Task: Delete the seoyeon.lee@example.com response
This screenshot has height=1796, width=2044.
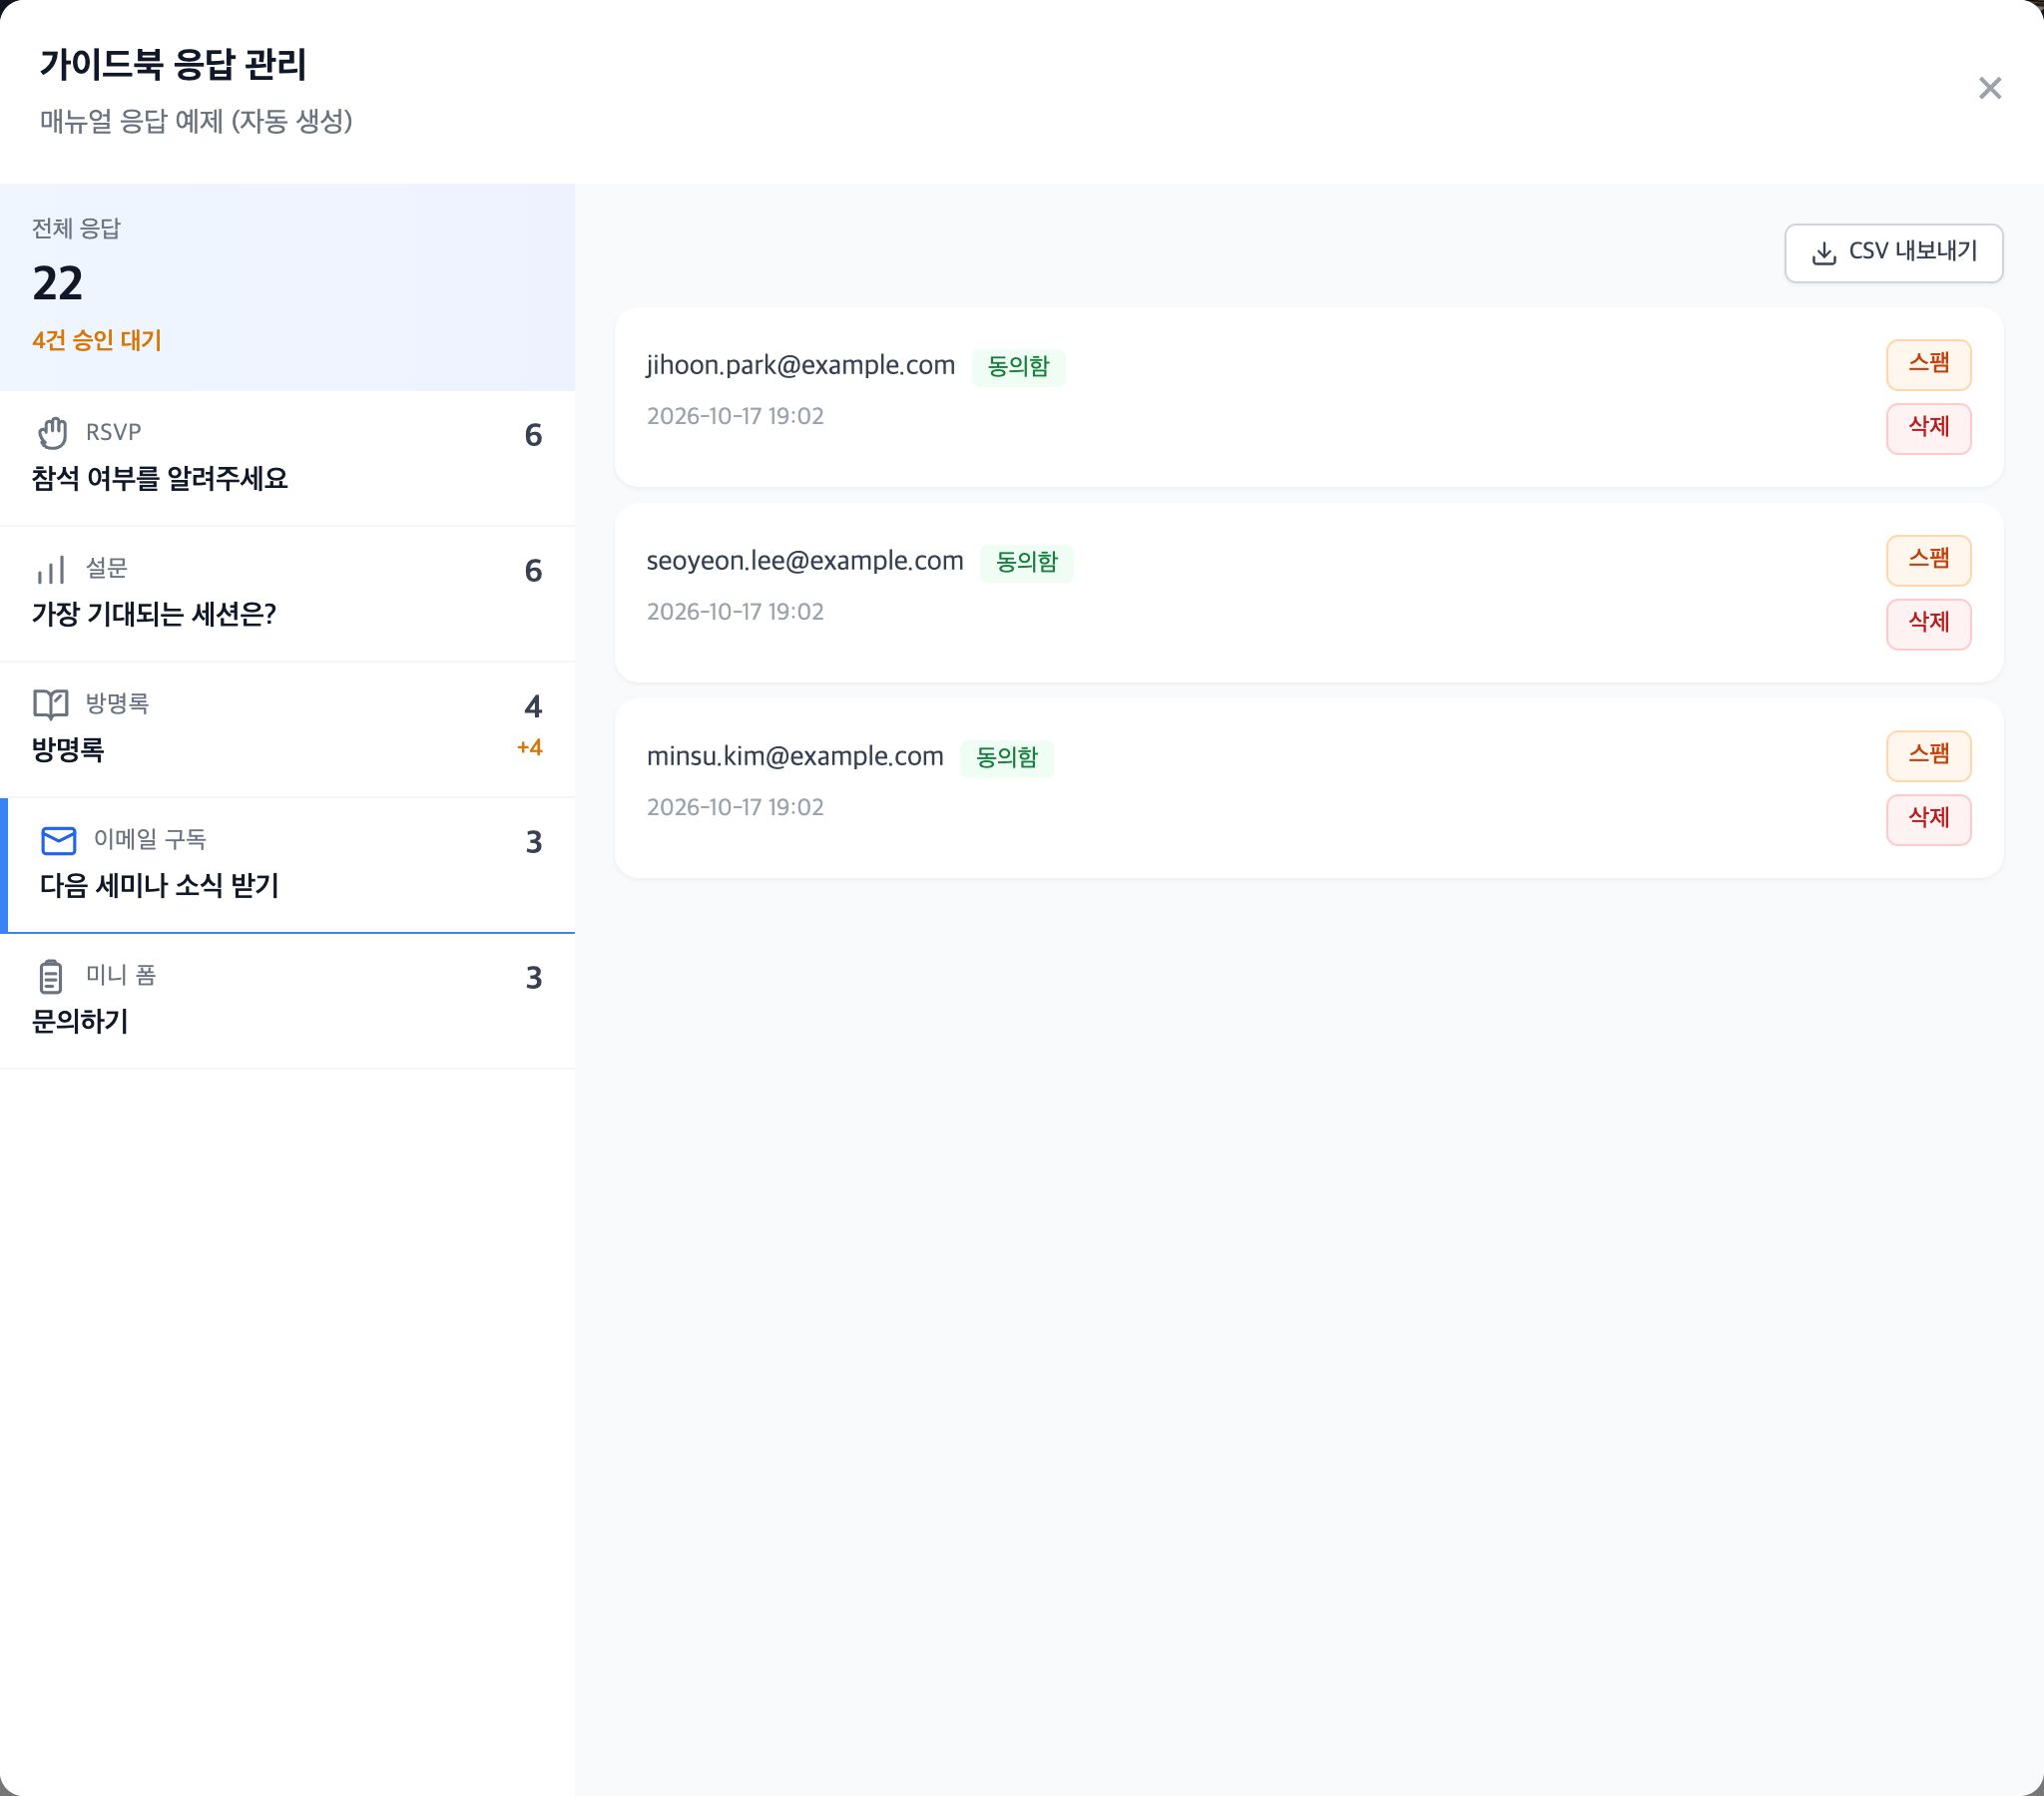Action: (x=1928, y=623)
